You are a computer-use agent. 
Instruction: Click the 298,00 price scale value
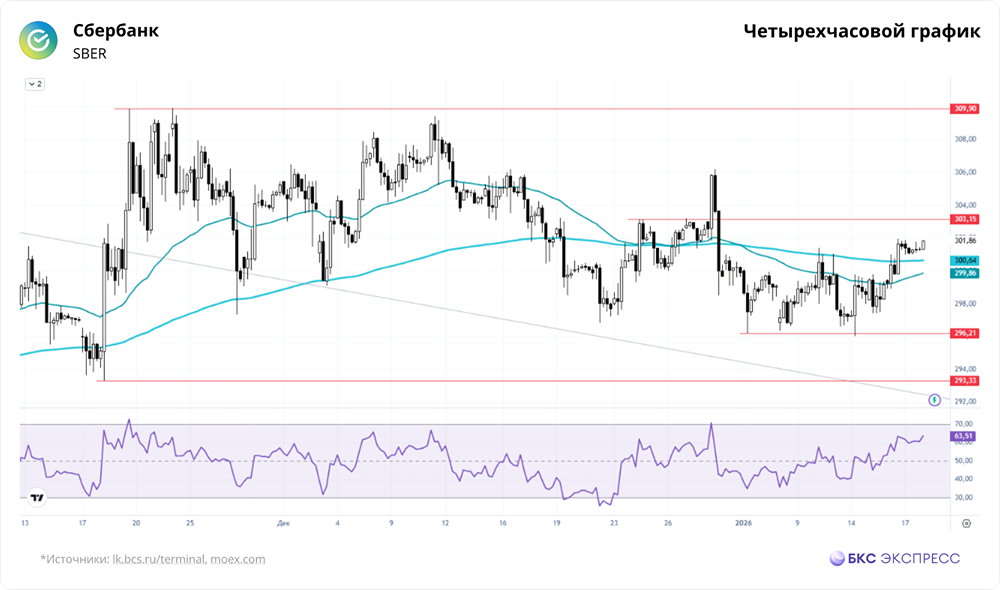(x=965, y=304)
